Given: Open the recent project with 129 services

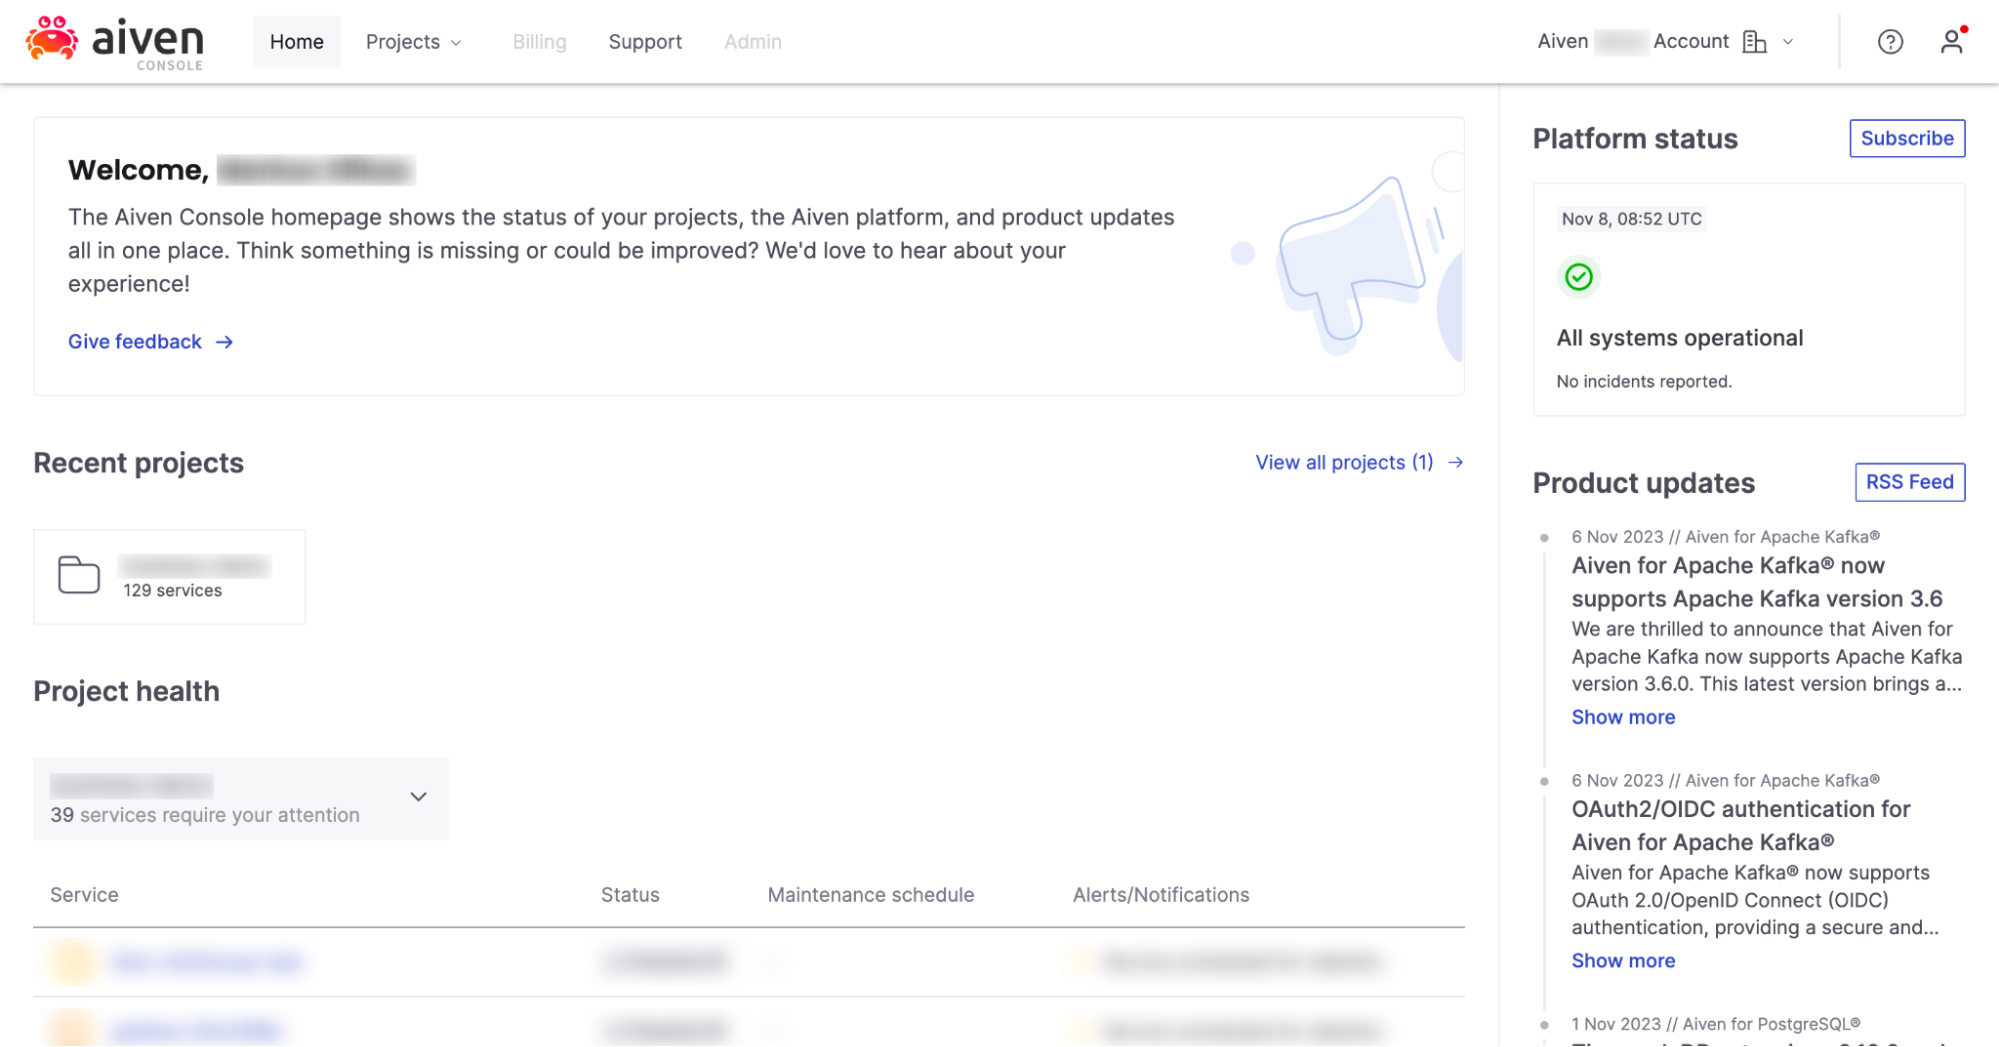Looking at the screenshot, I should coord(170,577).
